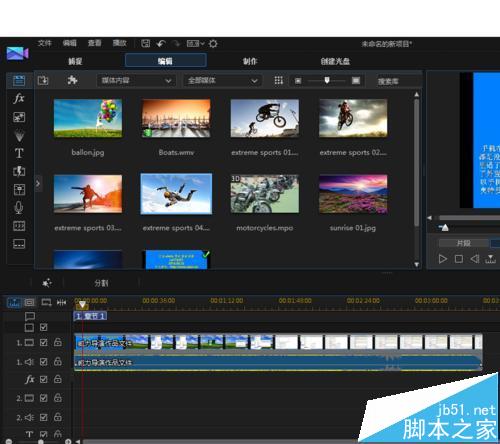Lock audio track 2
Screen dimensions: 500x444
click(x=58, y=417)
